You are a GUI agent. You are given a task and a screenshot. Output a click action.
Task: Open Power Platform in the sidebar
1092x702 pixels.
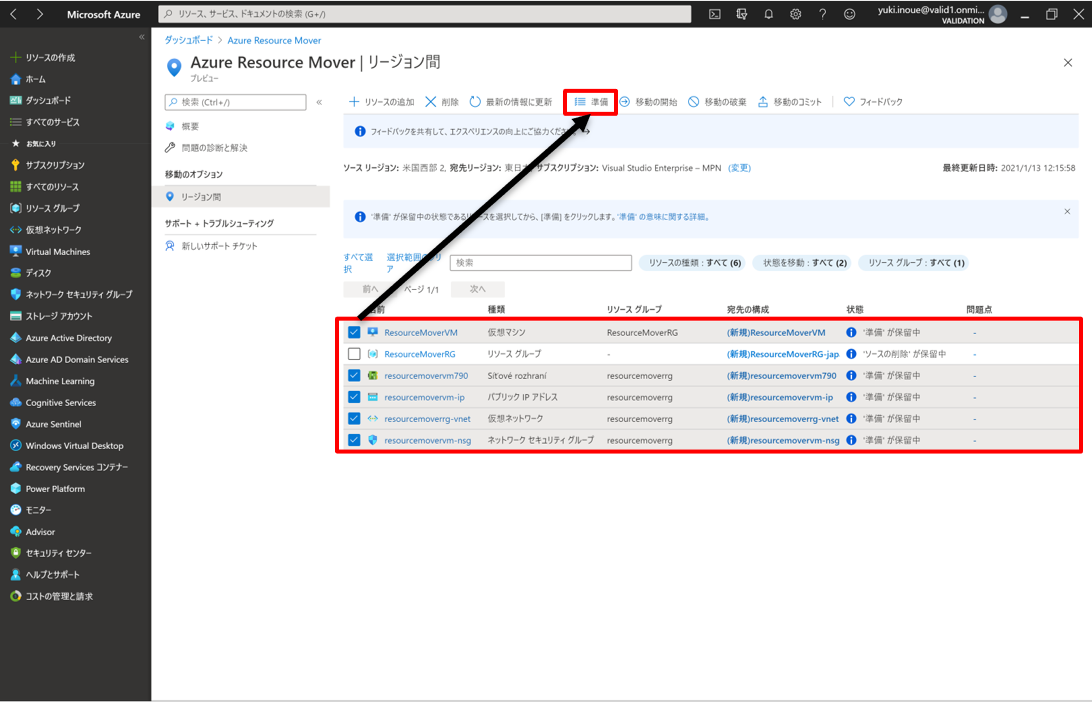(x=47, y=489)
